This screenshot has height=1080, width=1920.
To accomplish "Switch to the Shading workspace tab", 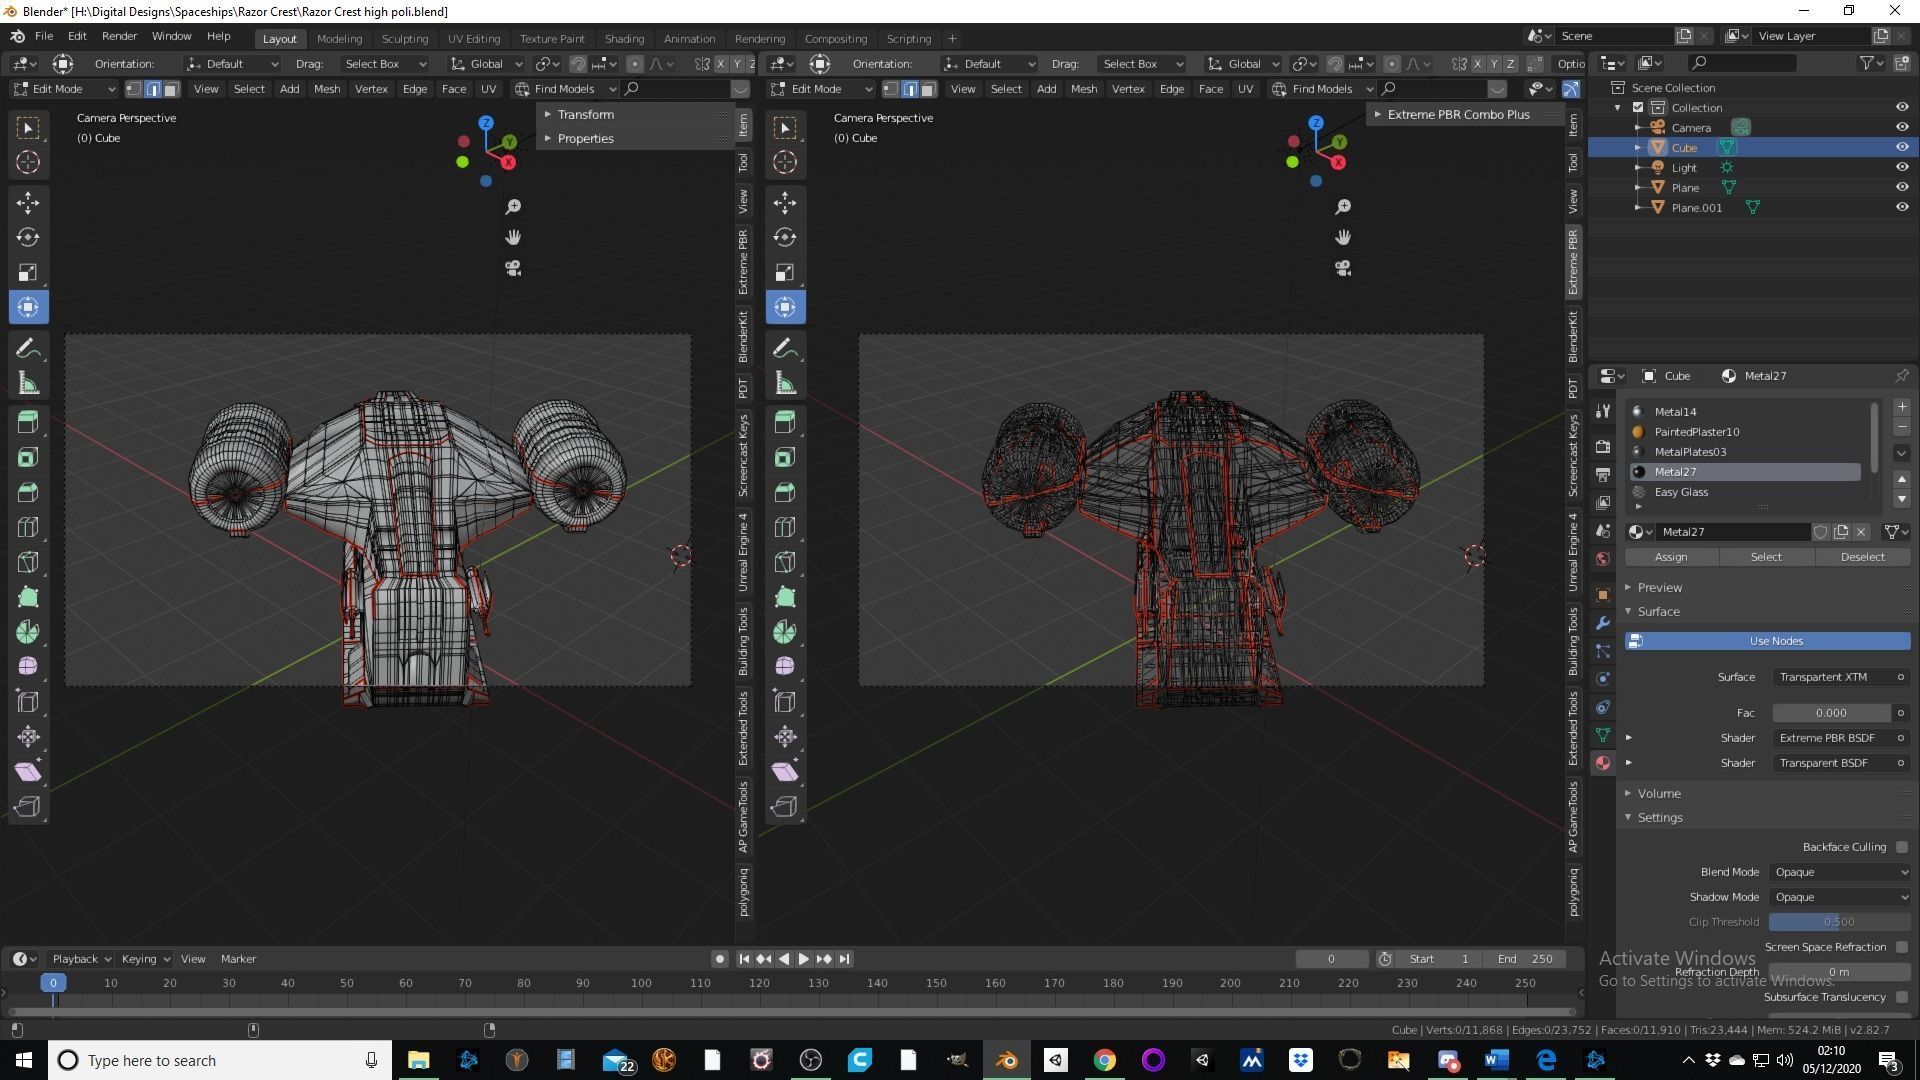I will [x=624, y=39].
